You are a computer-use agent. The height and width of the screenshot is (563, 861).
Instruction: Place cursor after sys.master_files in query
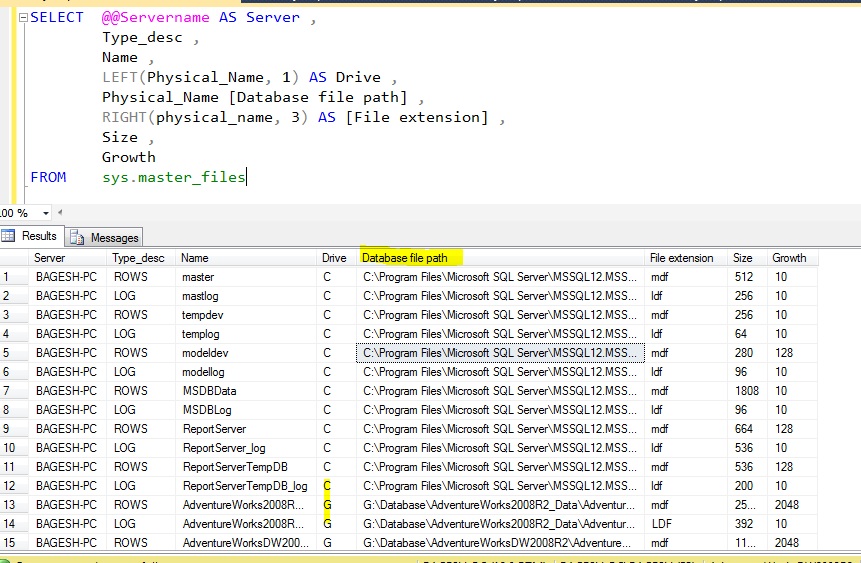(x=246, y=177)
